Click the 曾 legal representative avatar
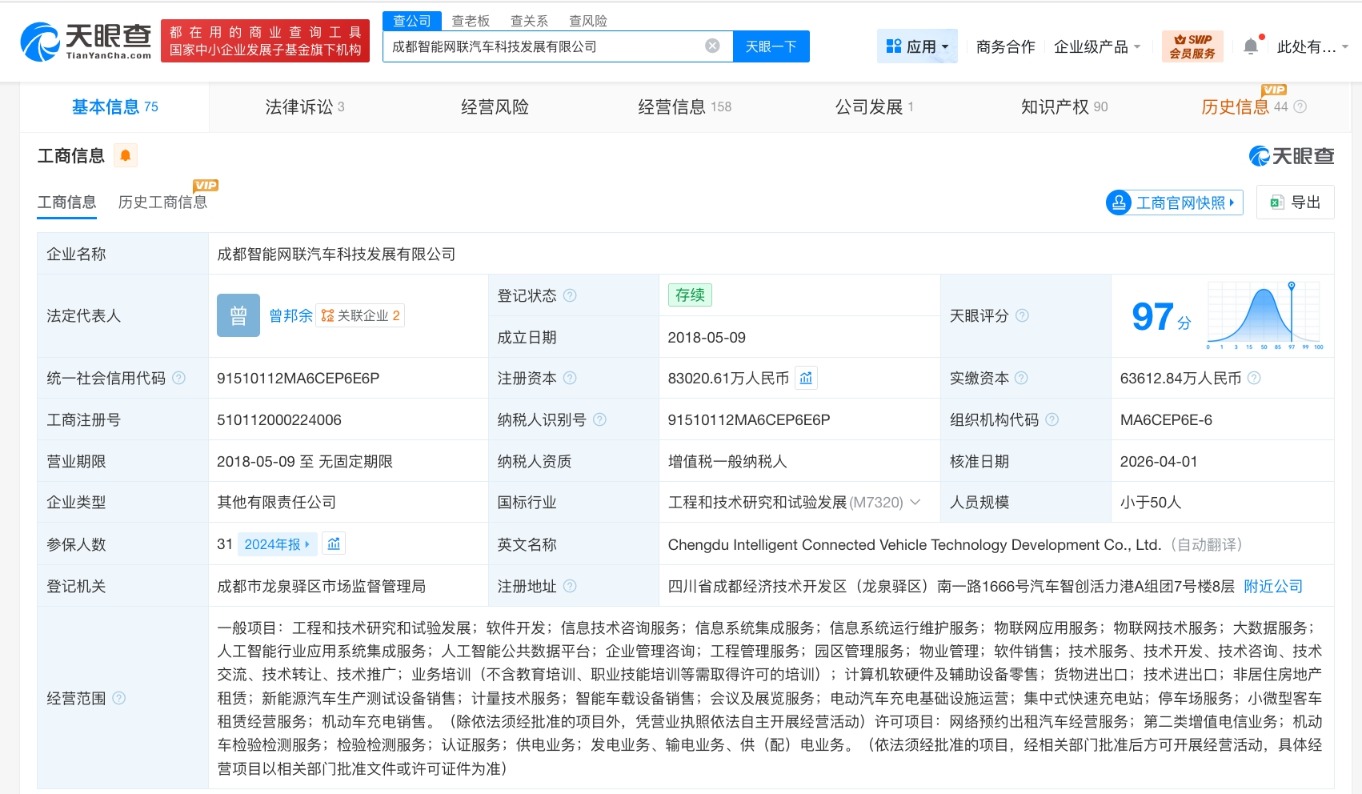 coord(238,316)
